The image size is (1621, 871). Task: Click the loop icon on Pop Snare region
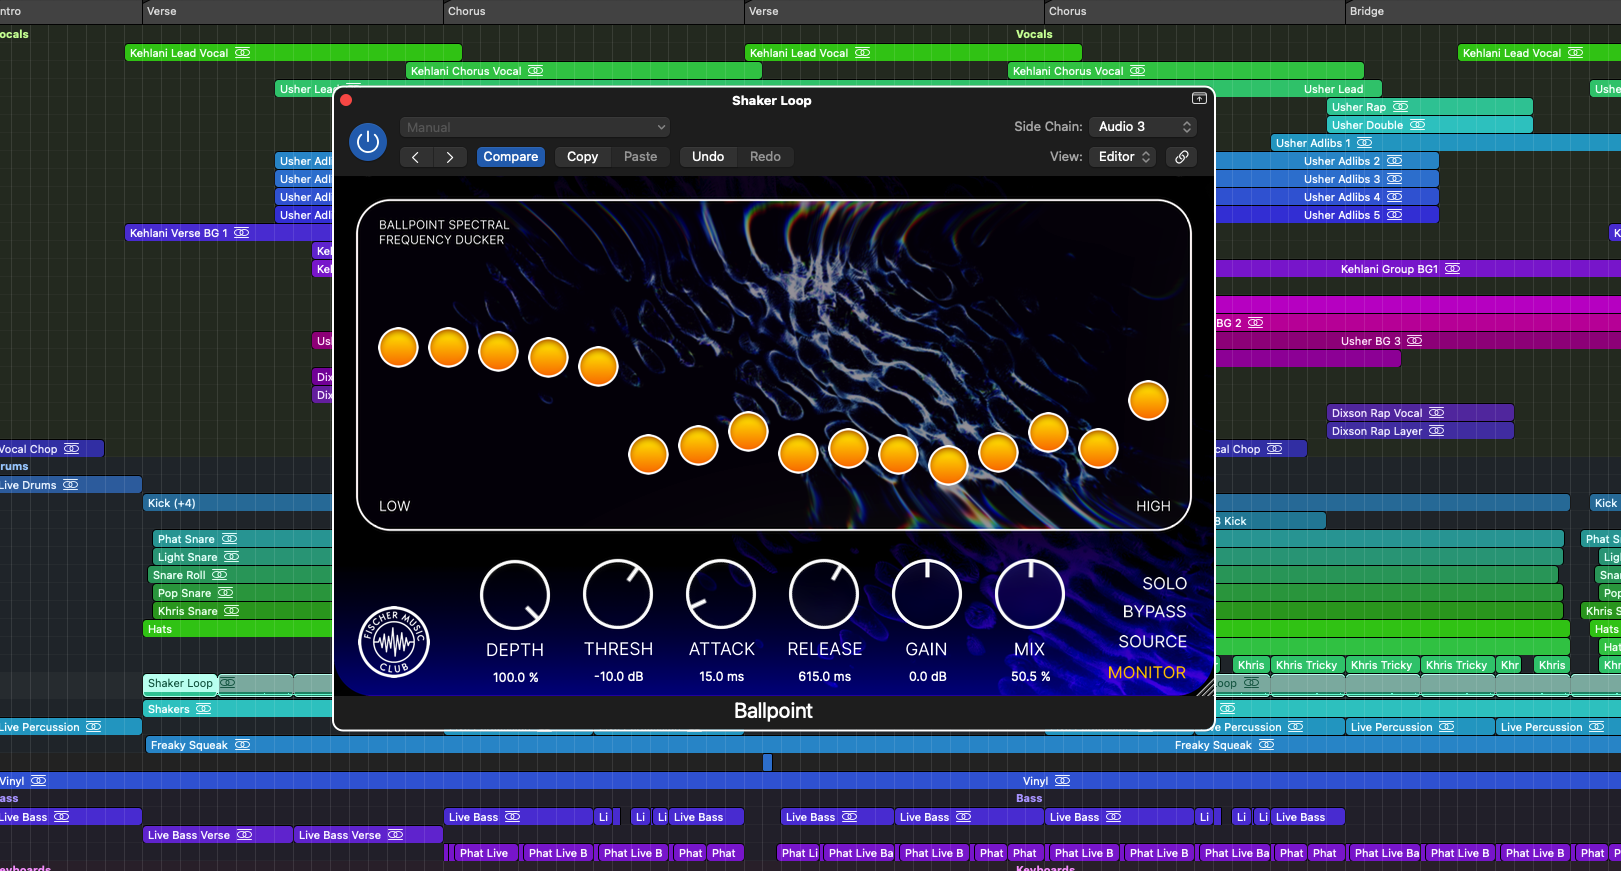(226, 593)
